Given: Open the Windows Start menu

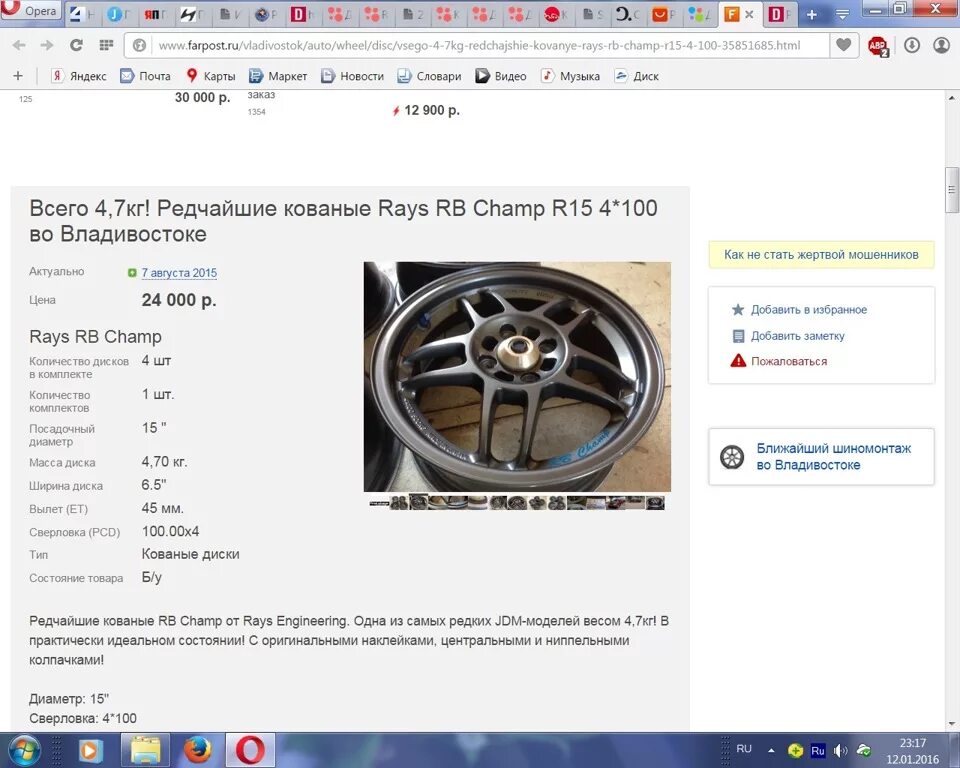Looking at the screenshot, I should click(23, 750).
